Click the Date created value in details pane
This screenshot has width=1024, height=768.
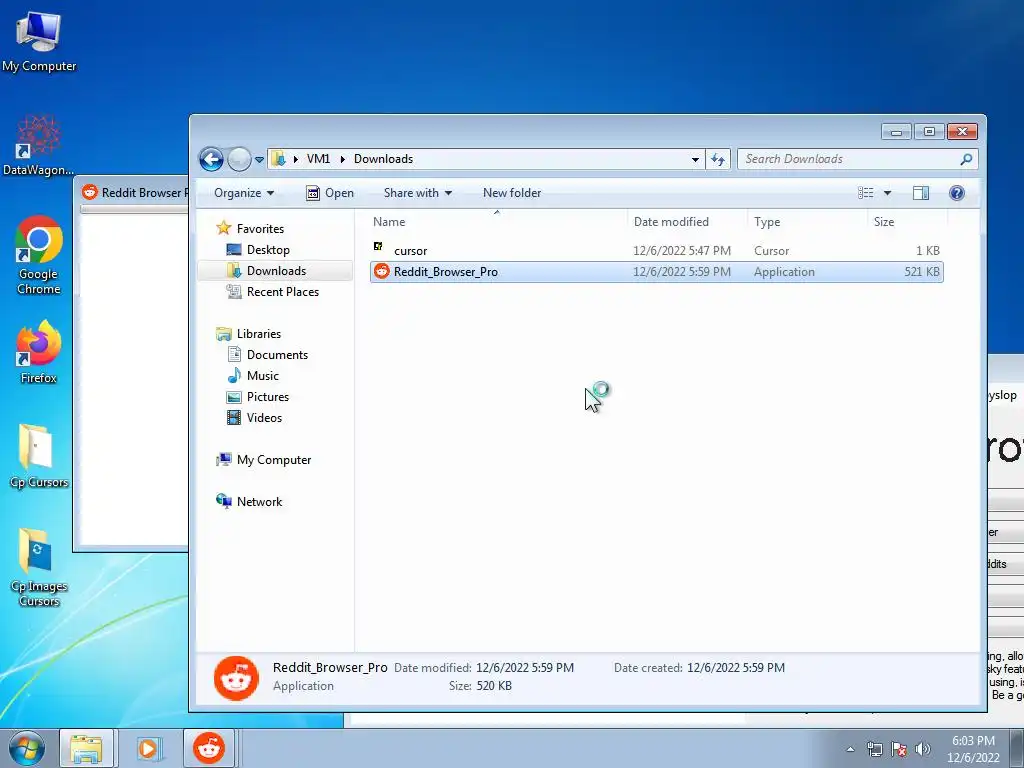click(736, 667)
